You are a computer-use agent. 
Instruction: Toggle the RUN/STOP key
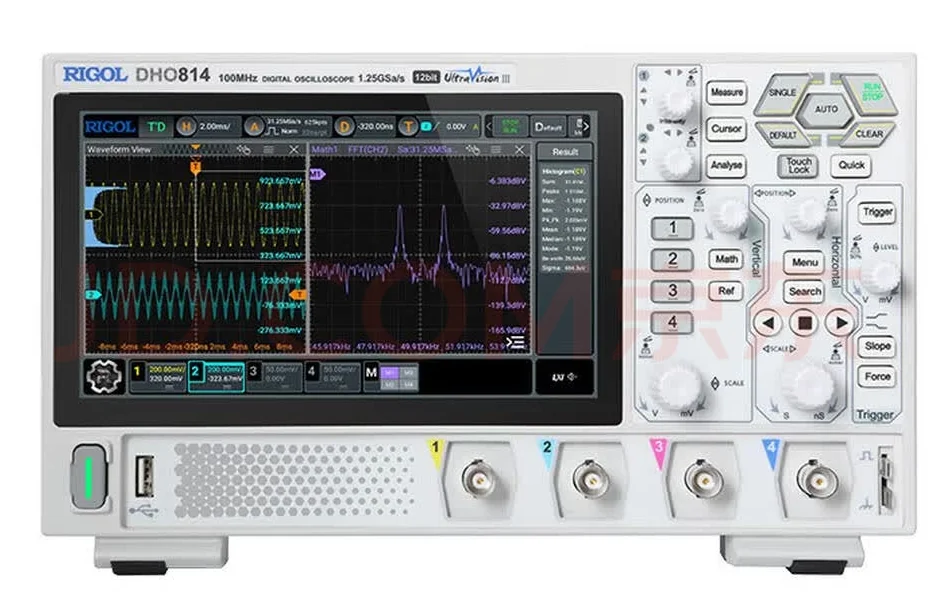(870, 93)
